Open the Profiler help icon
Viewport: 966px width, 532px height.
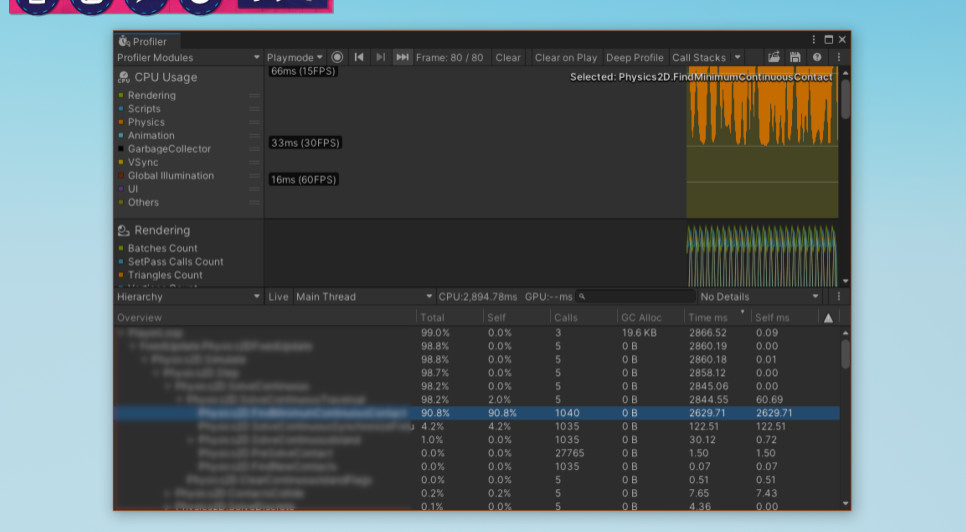click(x=817, y=57)
